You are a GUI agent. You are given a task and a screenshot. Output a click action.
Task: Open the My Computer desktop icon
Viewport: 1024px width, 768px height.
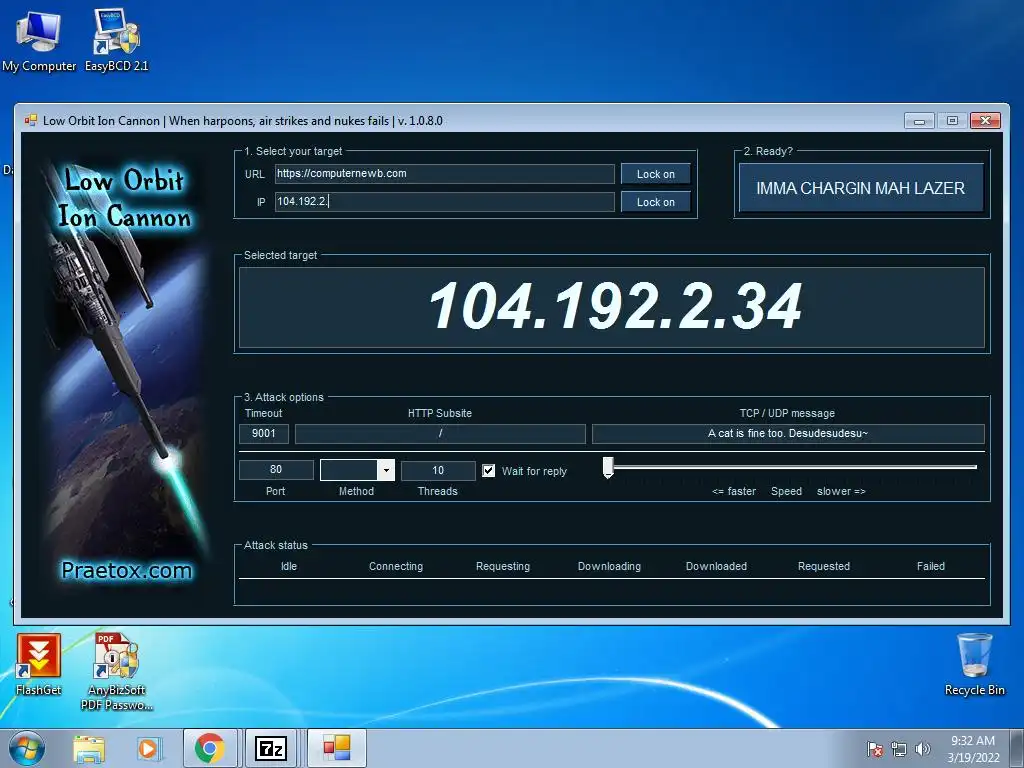click(x=39, y=39)
